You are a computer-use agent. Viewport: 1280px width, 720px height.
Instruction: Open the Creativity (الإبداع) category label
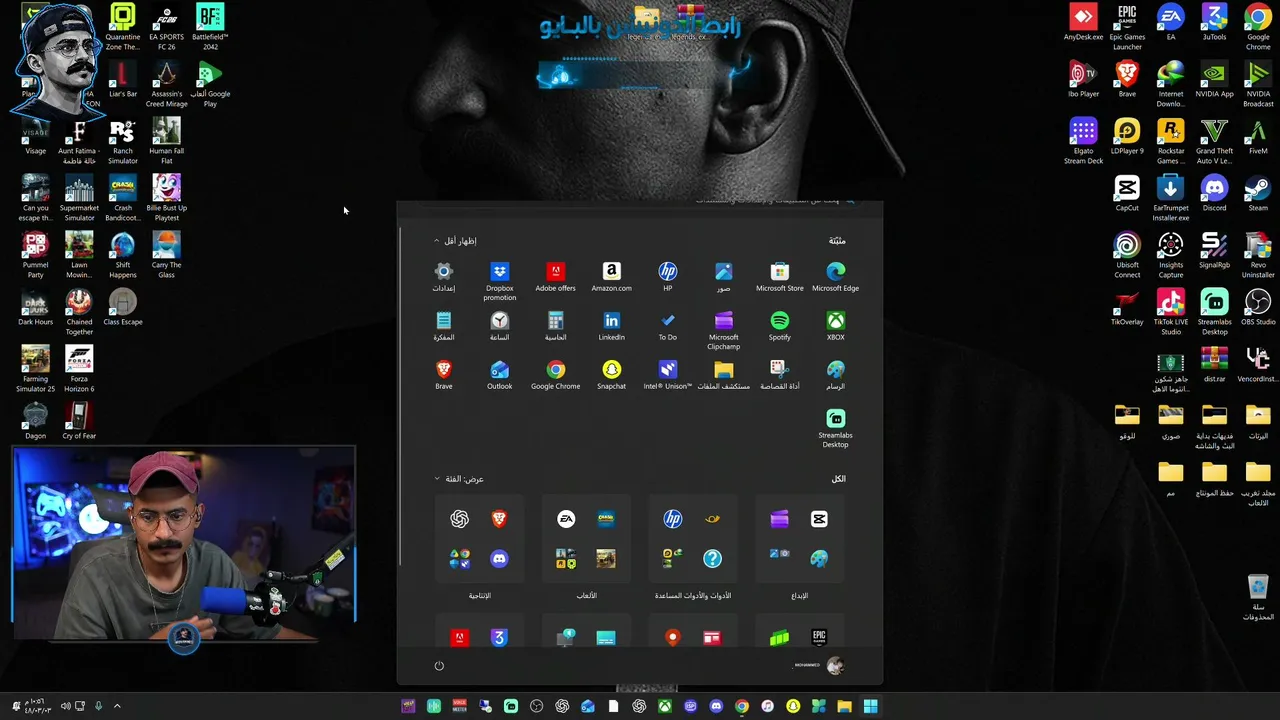click(x=799, y=596)
